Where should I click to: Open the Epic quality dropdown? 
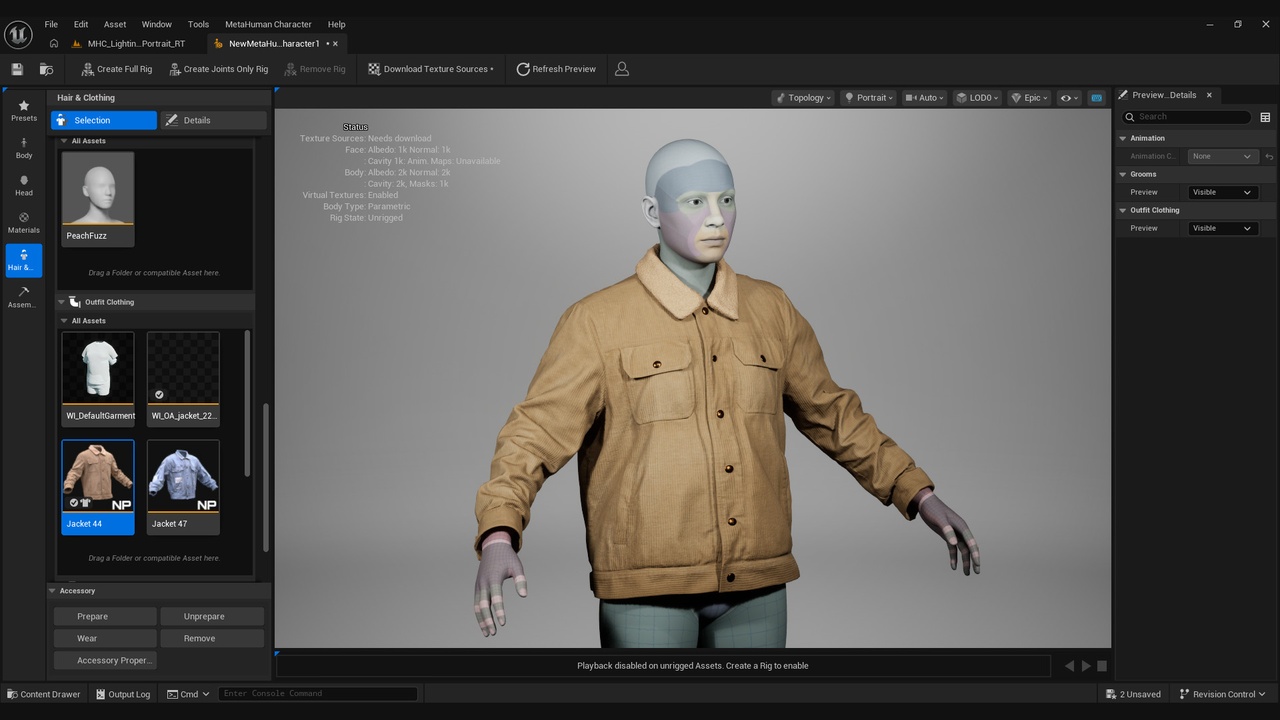point(1029,98)
